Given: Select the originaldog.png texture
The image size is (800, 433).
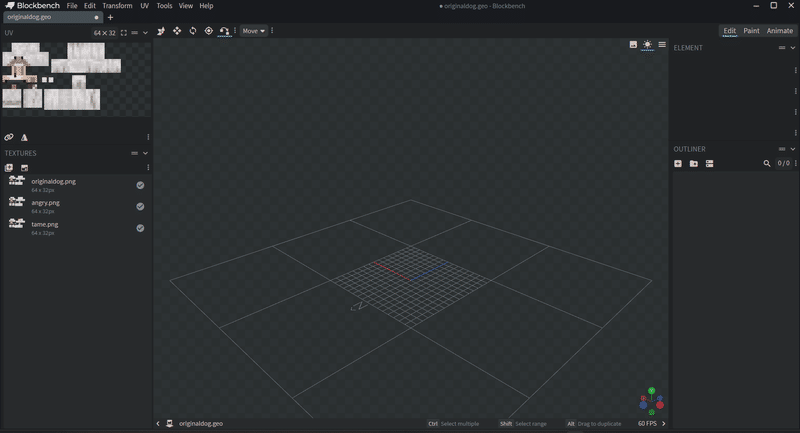Looking at the screenshot, I should coord(77,185).
